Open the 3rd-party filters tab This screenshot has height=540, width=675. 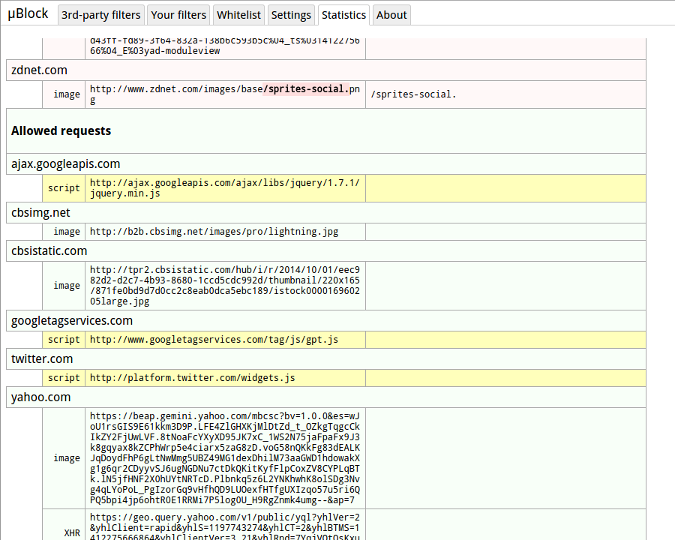coord(101,15)
